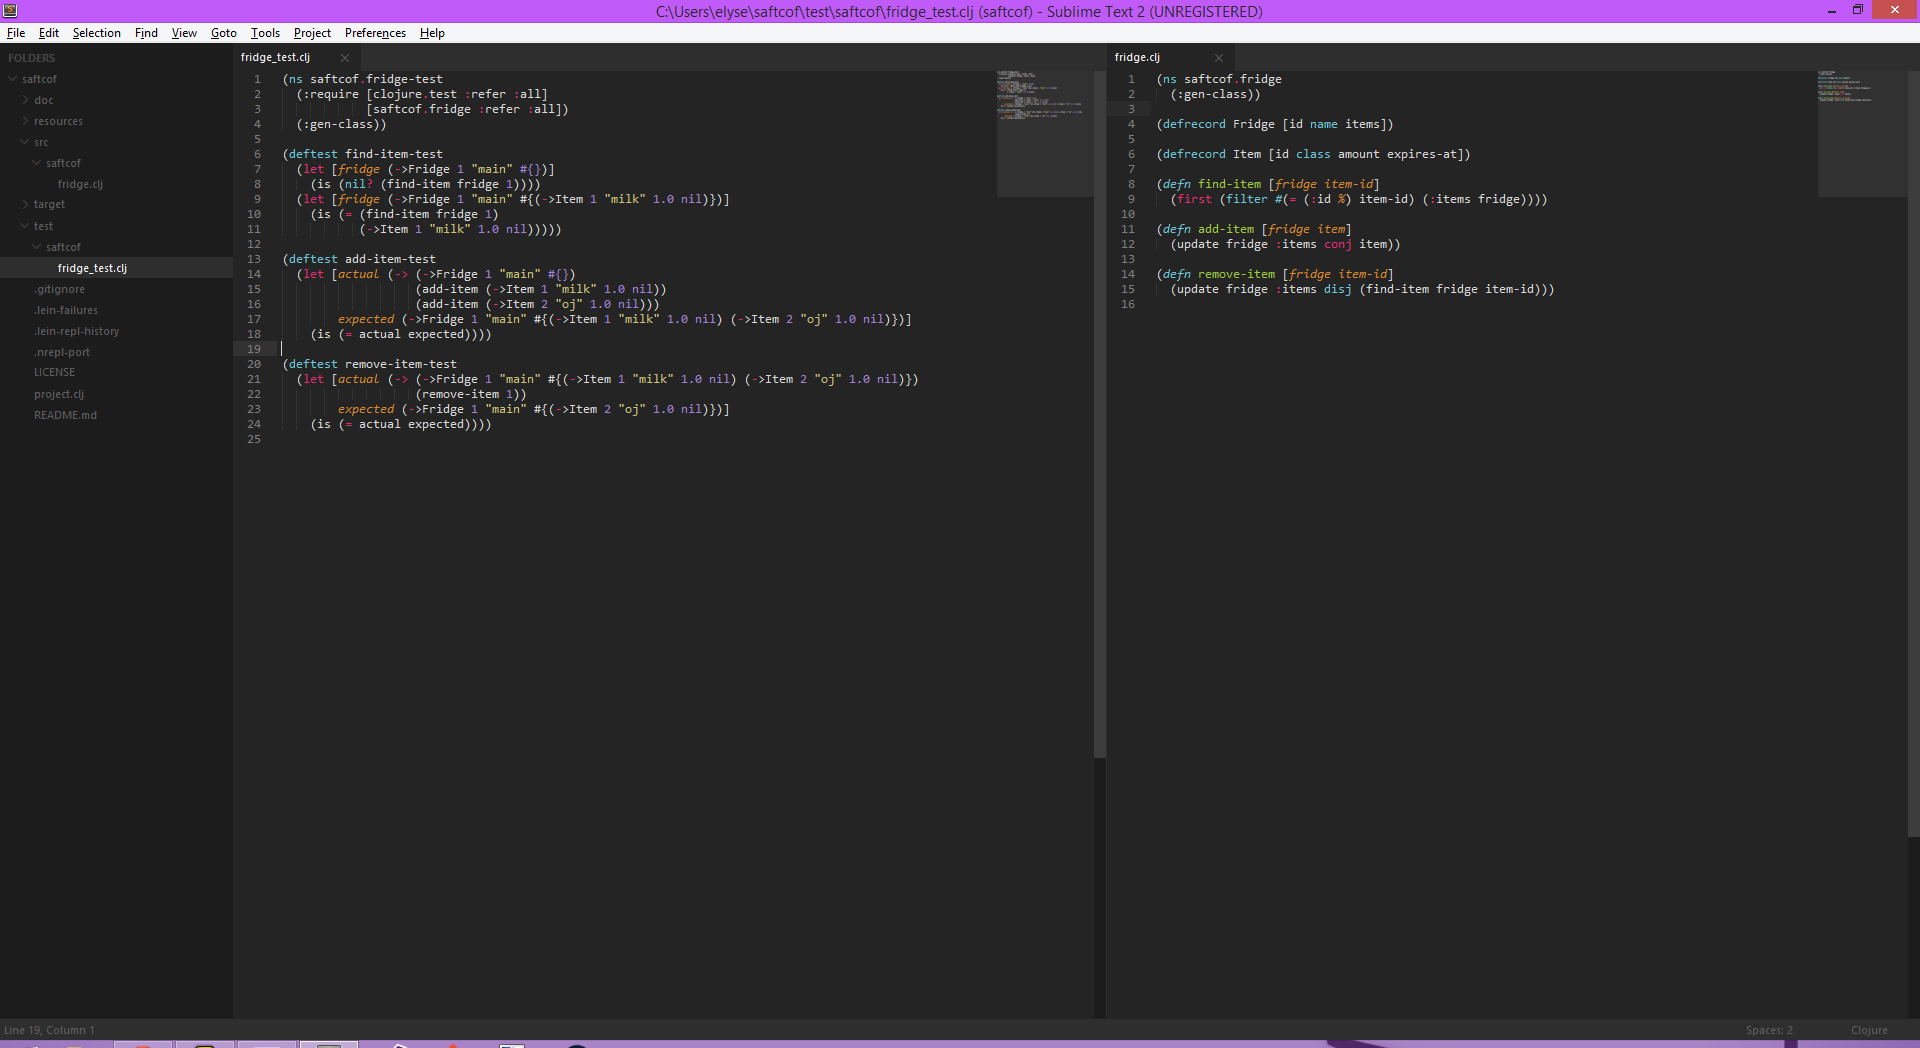The width and height of the screenshot is (1920, 1048).
Task: Open the Help menu
Action: click(432, 33)
